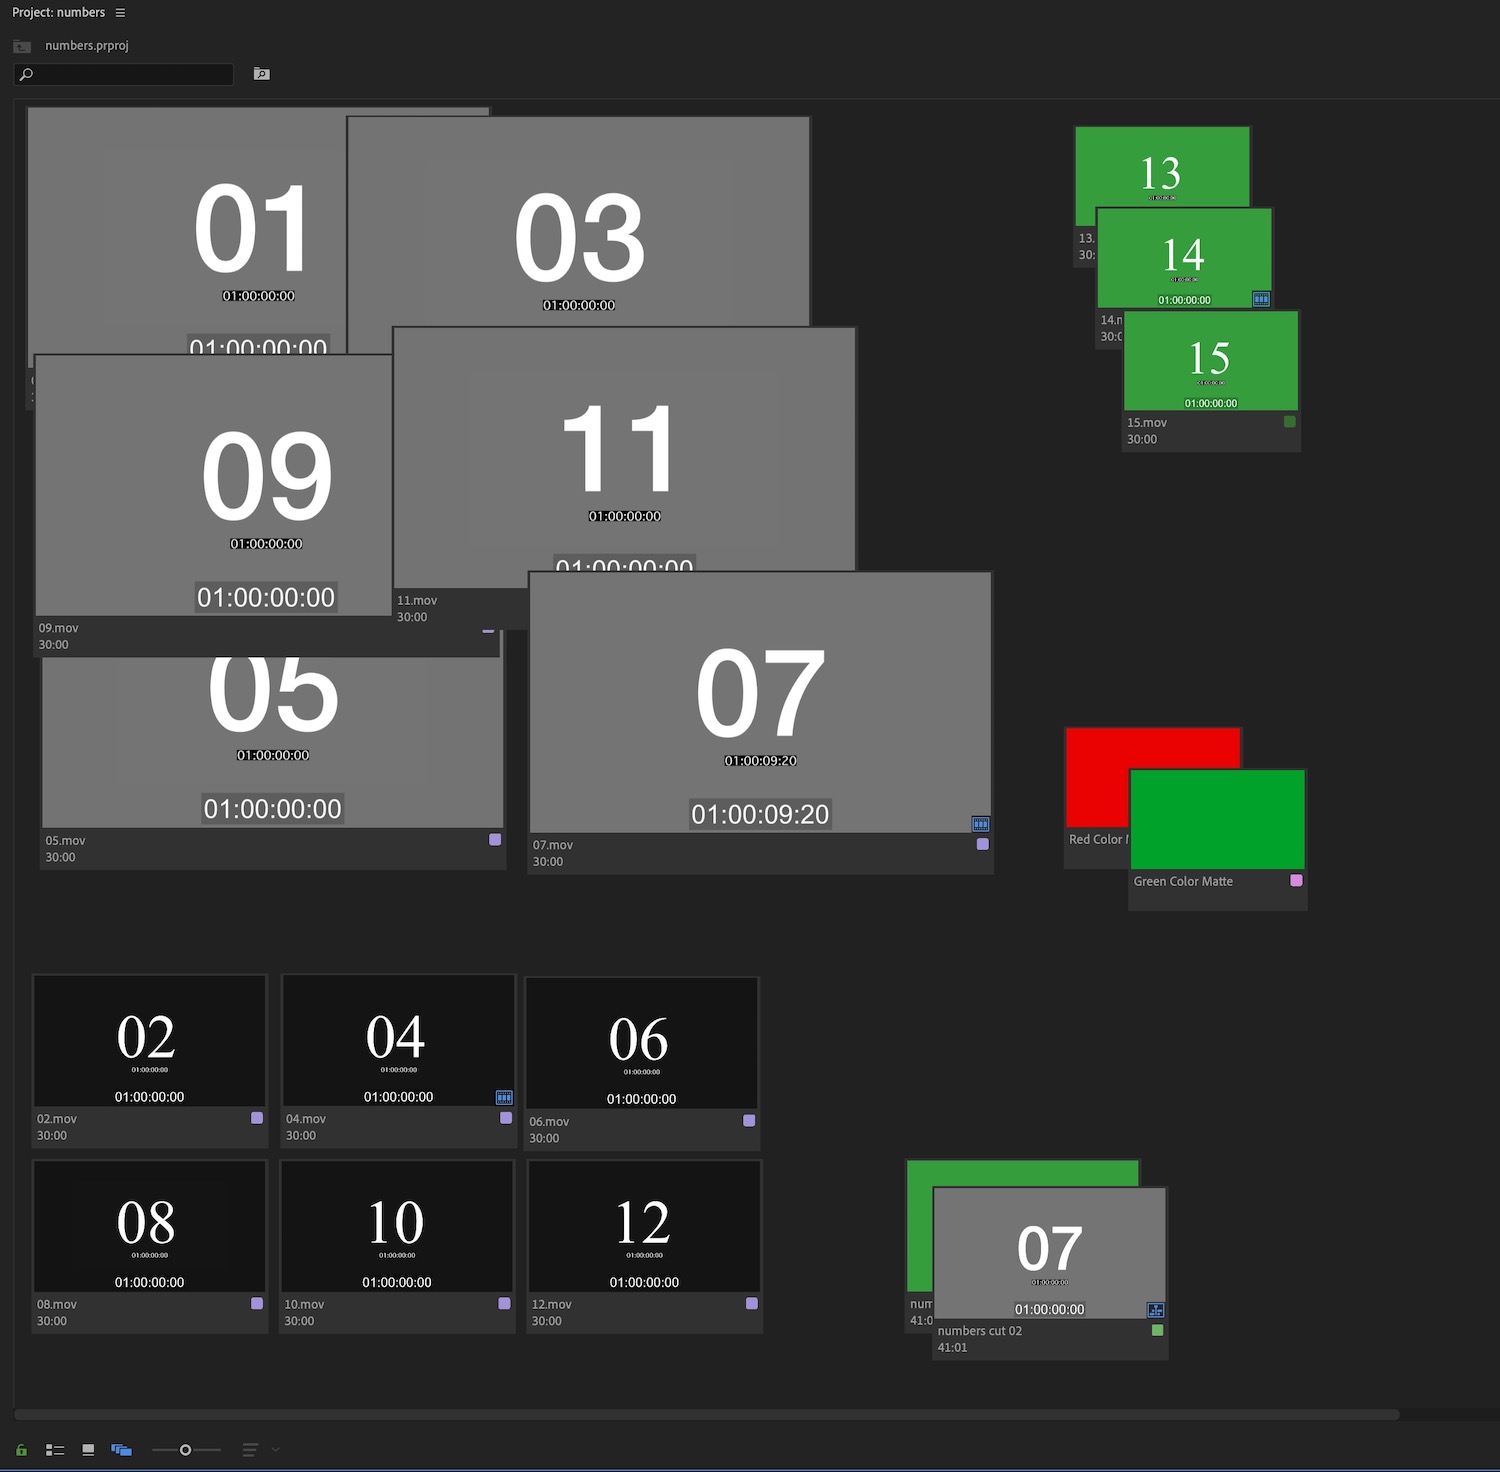
Task: Click the "numbers.prproj" project file name
Action: pos(87,46)
